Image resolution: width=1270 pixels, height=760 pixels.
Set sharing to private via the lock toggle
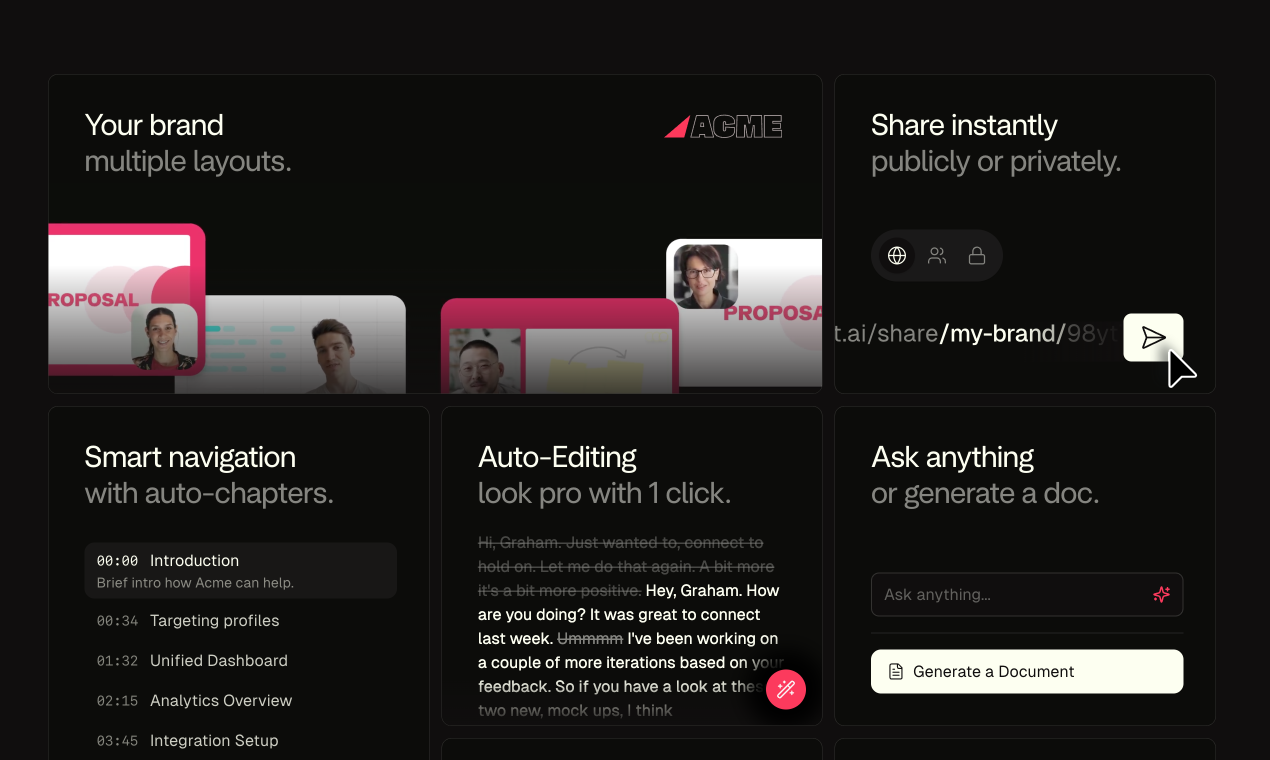pos(977,255)
